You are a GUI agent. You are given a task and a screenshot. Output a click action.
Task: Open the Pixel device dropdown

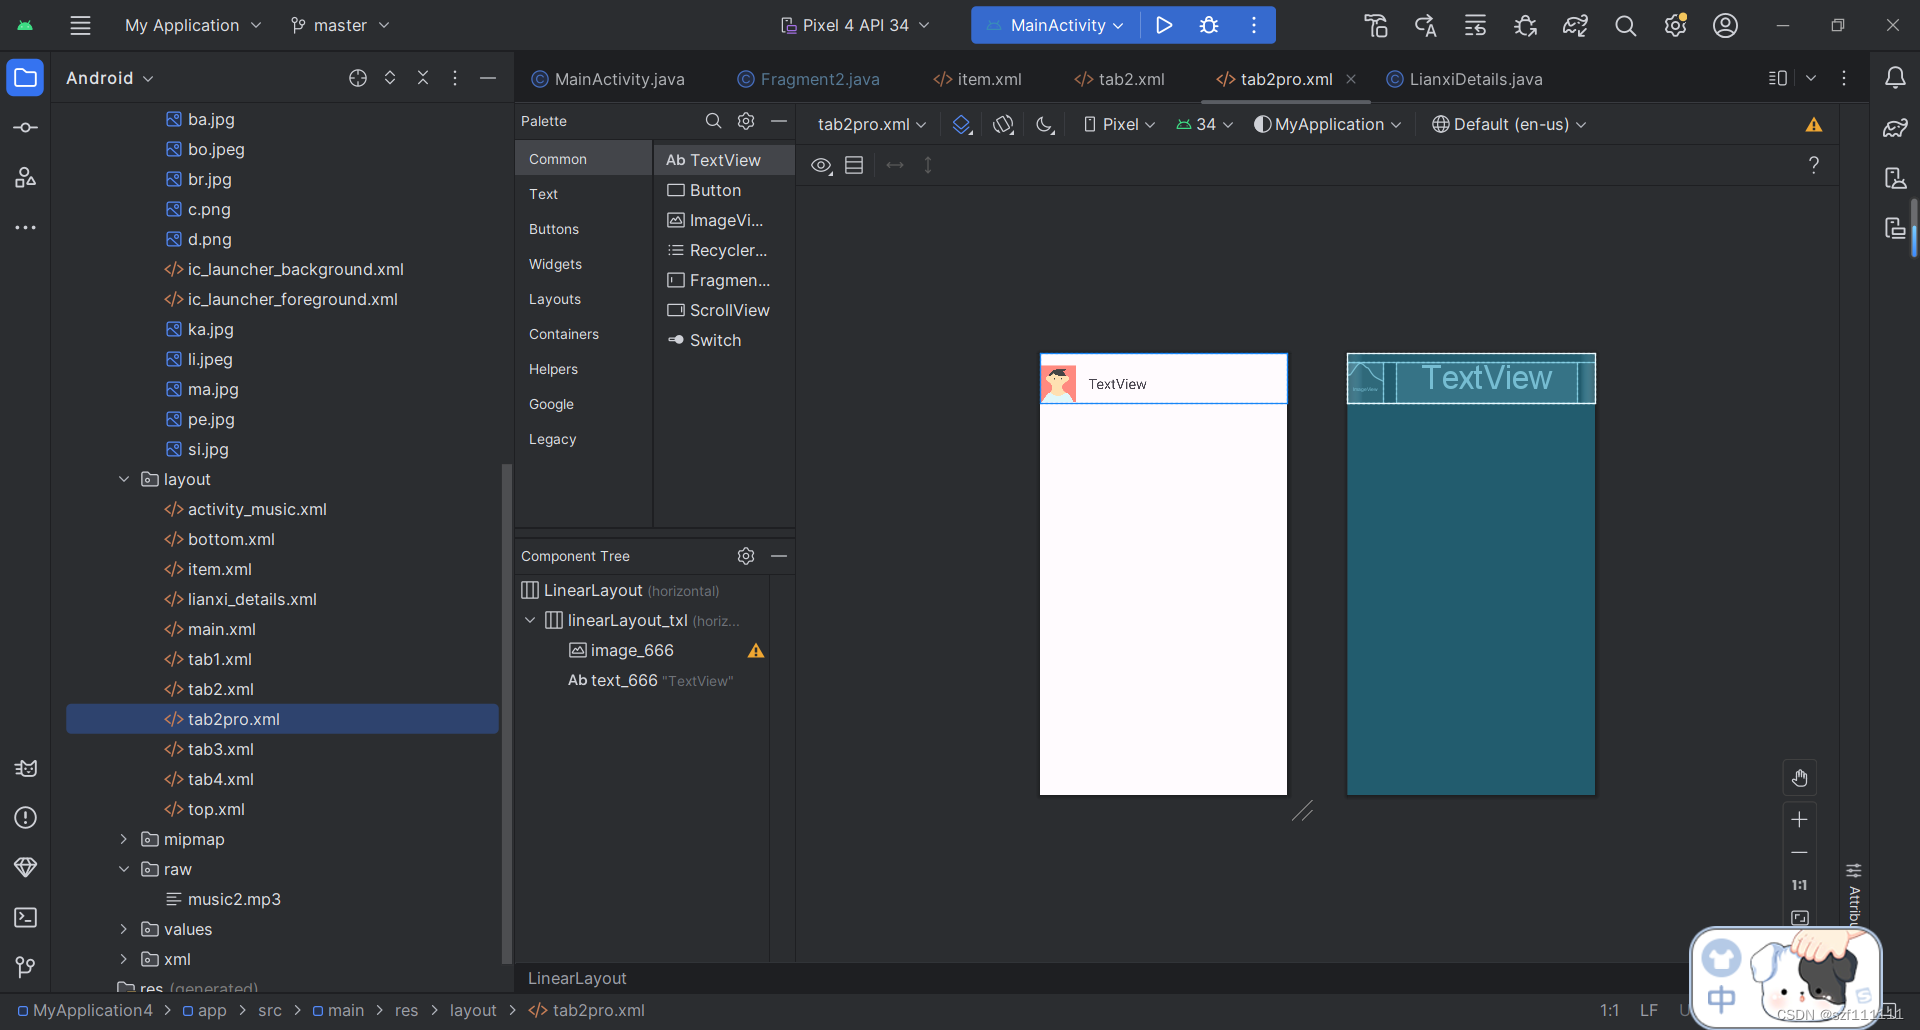pyautogui.click(x=1118, y=124)
